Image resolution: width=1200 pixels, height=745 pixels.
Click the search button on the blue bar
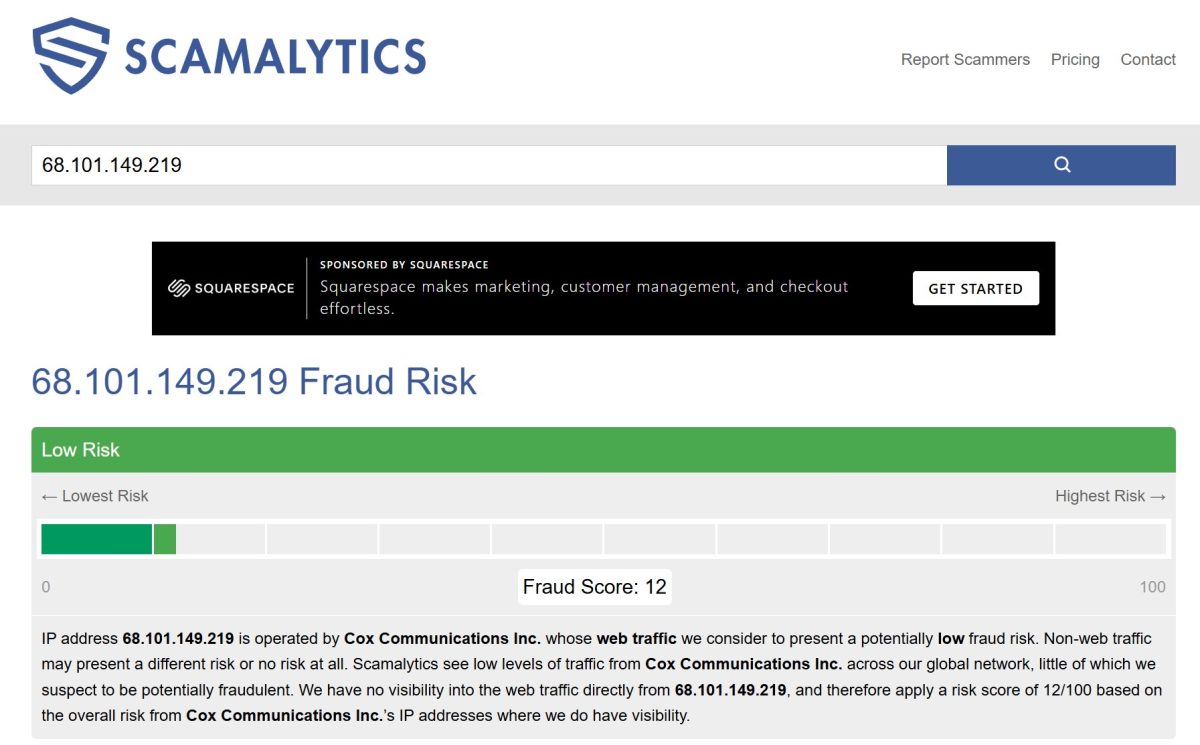[1061, 164]
